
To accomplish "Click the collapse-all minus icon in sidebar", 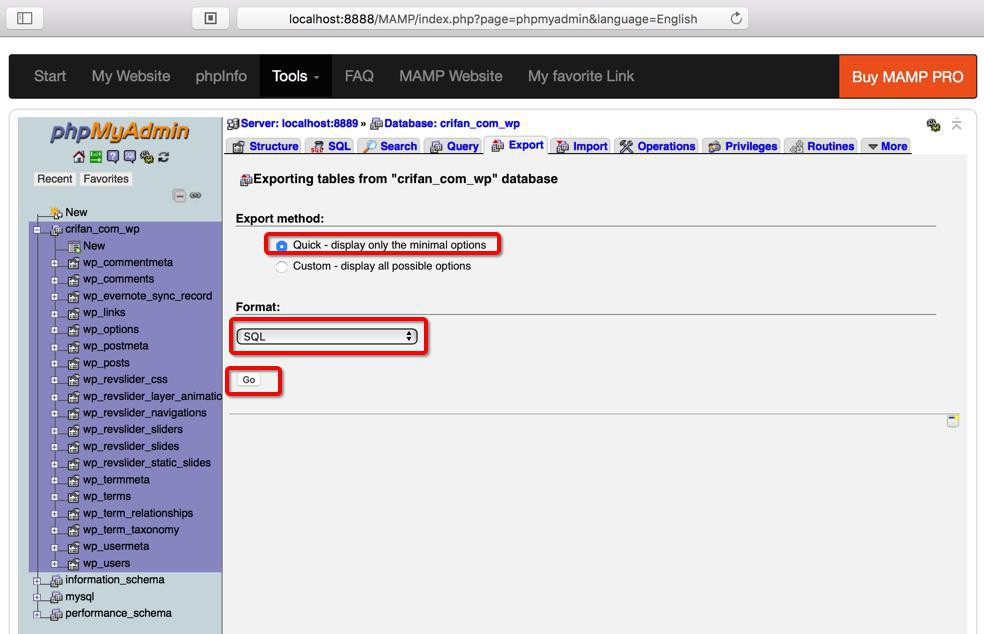I will pos(179,196).
